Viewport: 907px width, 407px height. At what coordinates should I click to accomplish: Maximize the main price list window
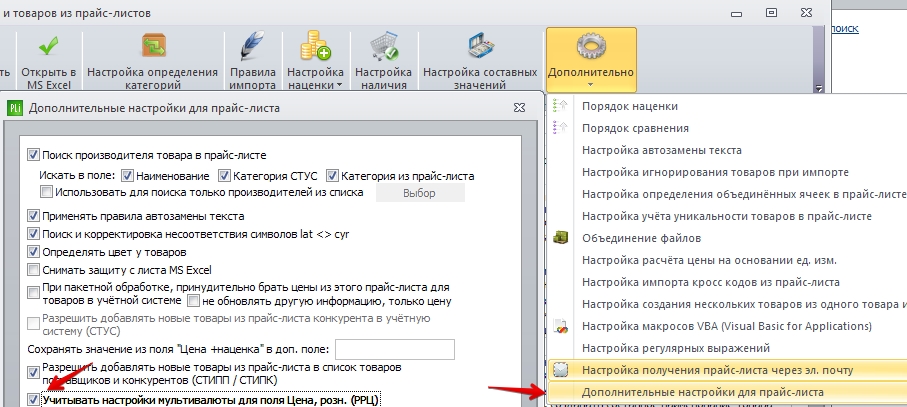(771, 12)
